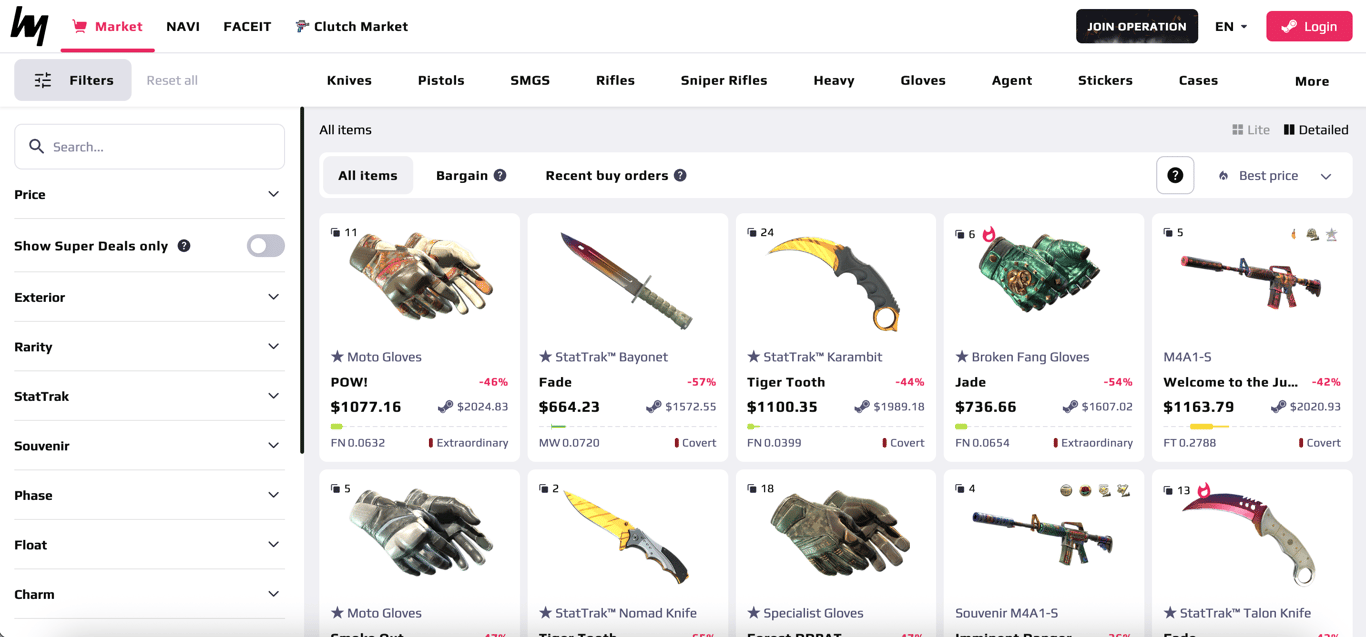Screen dimensions: 1366x637
Task: Open the FACEIT nav item
Action: click(247, 26)
